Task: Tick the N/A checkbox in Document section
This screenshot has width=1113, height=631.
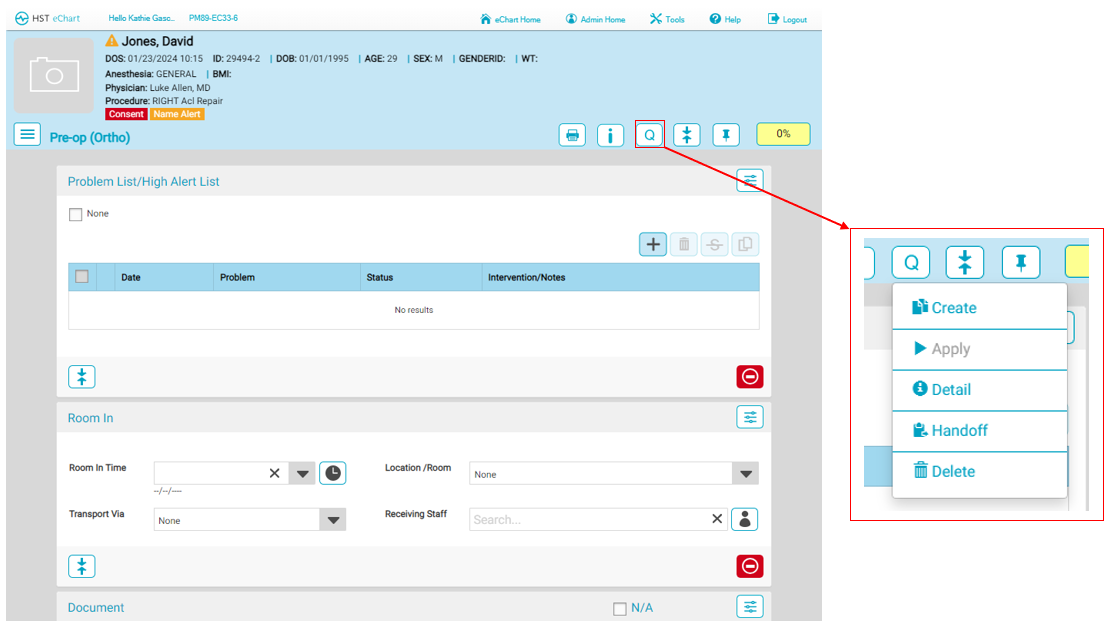Action: (x=620, y=608)
